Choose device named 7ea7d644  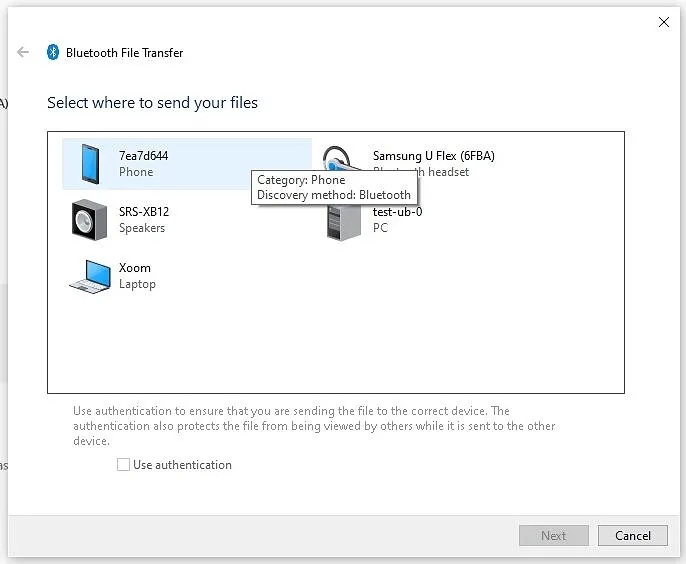pos(144,156)
